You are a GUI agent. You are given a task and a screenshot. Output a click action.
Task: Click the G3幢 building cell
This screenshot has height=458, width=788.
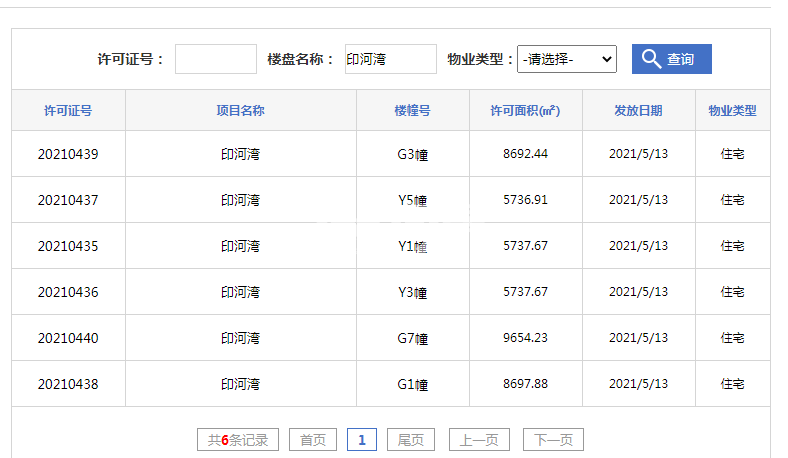[413, 154]
